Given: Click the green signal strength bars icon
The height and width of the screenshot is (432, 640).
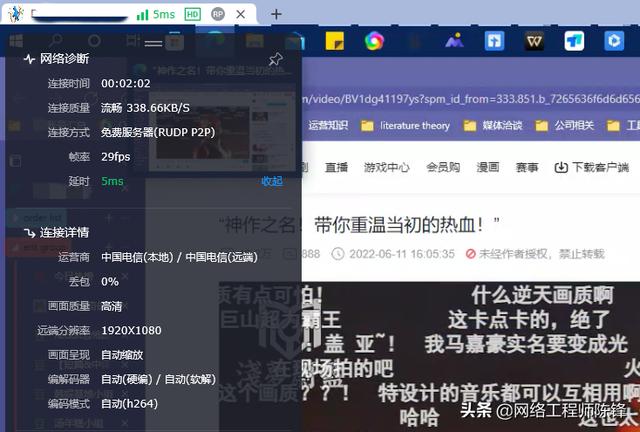Looking at the screenshot, I should coord(142,16).
